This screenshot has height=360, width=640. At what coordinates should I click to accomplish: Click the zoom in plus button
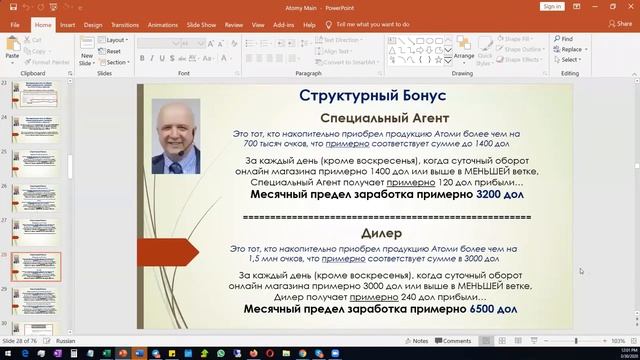(x=605, y=341)
